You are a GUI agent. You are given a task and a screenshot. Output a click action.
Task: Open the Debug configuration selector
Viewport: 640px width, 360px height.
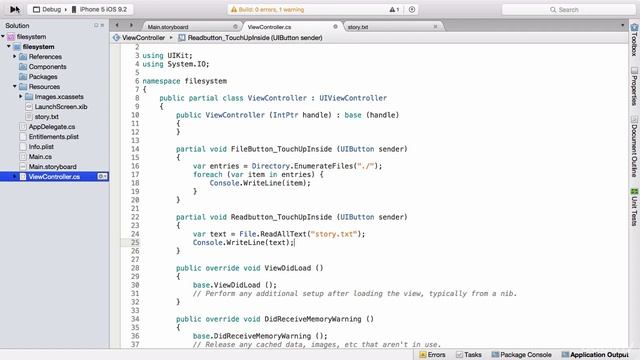point(47,9)
